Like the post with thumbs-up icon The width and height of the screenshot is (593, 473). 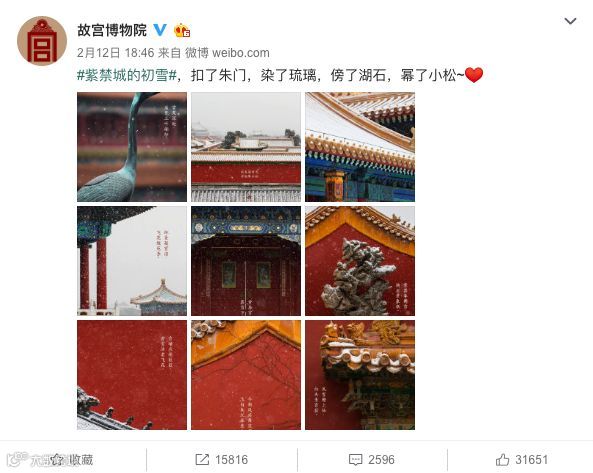pos(502,460)
